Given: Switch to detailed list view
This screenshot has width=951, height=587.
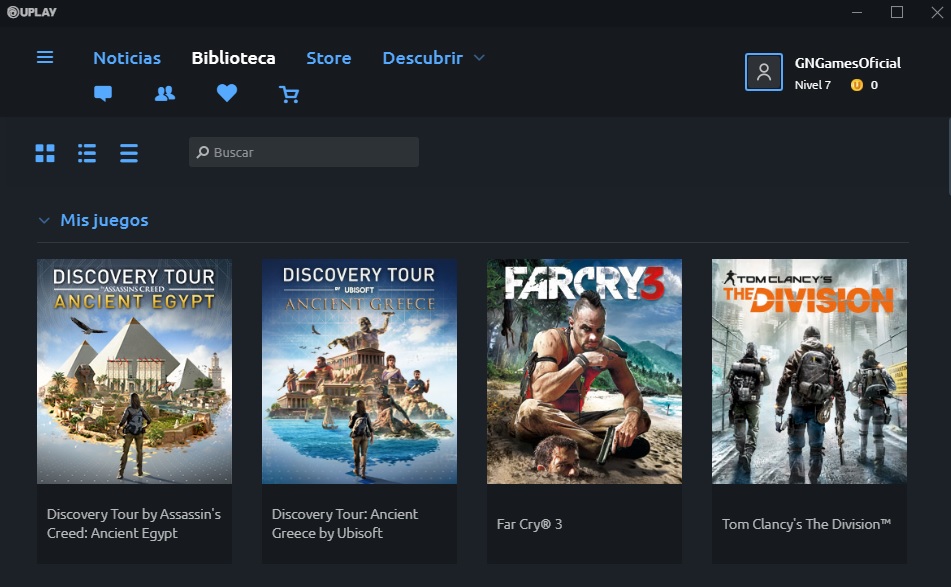Looking at the screenshot, I should [x=87, y=153].
